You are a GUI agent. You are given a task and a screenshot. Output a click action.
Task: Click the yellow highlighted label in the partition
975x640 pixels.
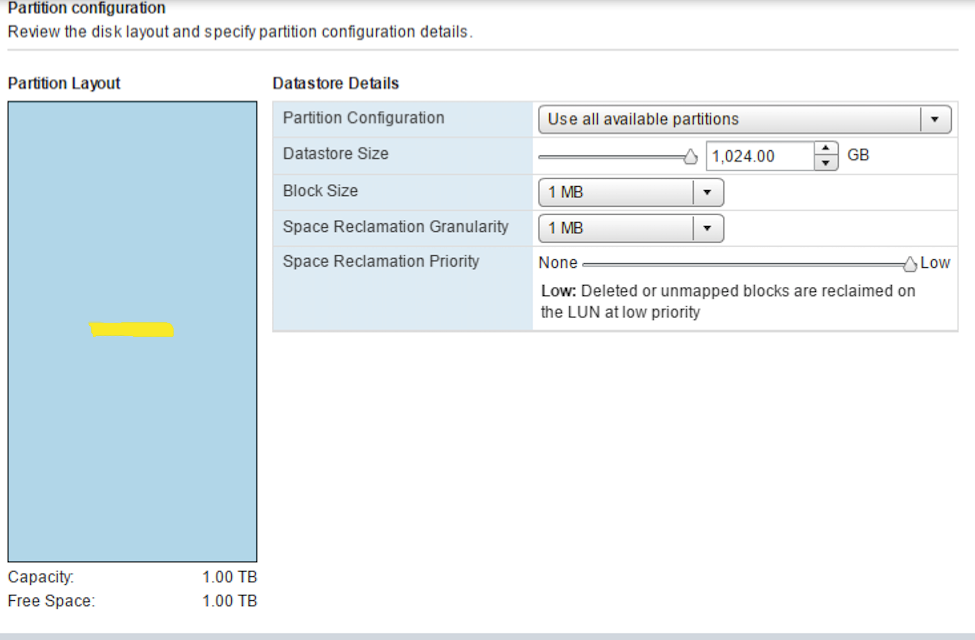pos(132,330)
